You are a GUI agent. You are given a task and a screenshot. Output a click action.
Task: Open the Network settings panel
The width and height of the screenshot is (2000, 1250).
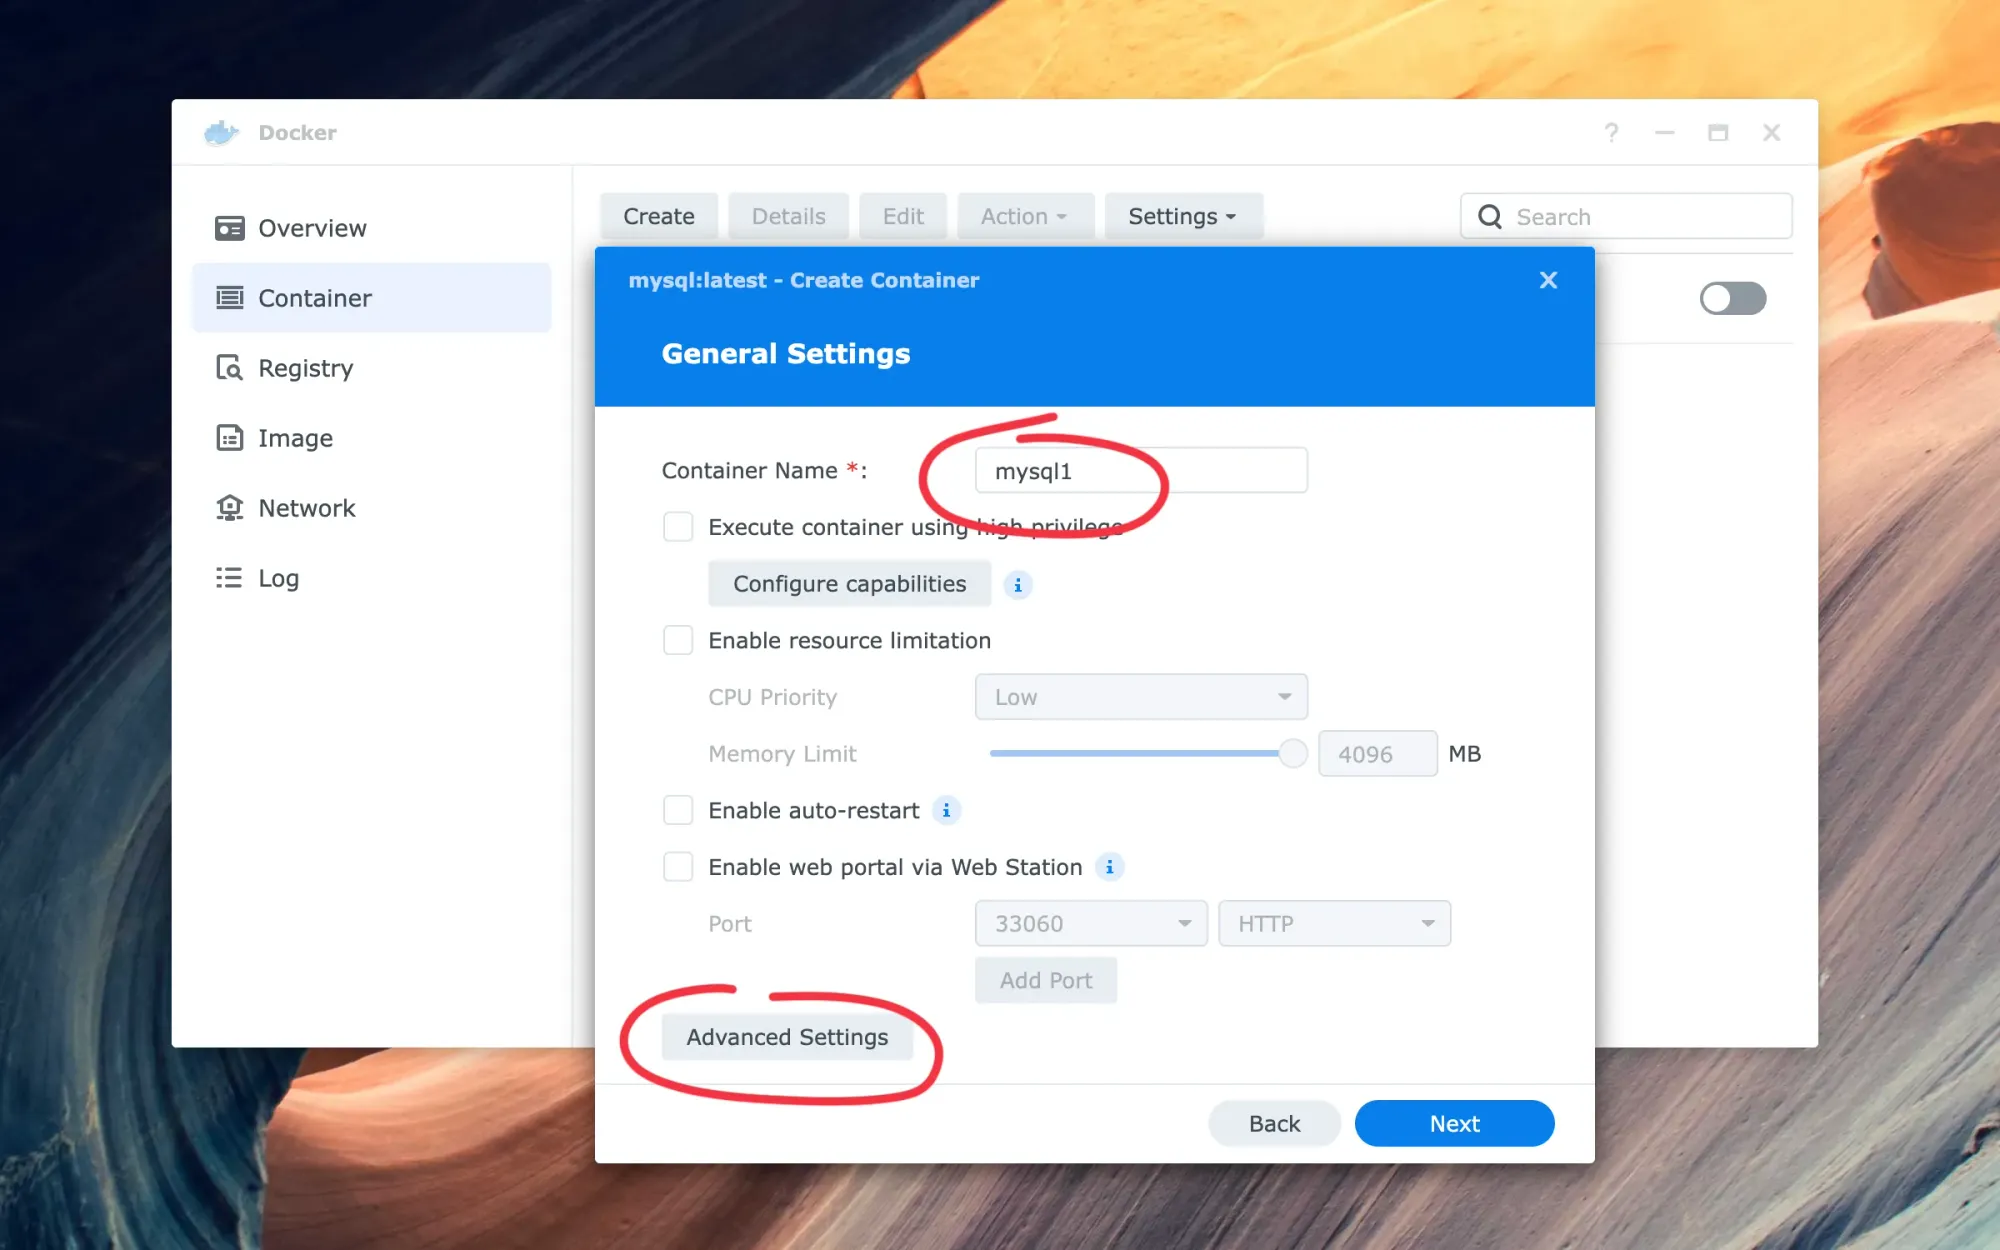pyautogui.click(x=305, y=507)
